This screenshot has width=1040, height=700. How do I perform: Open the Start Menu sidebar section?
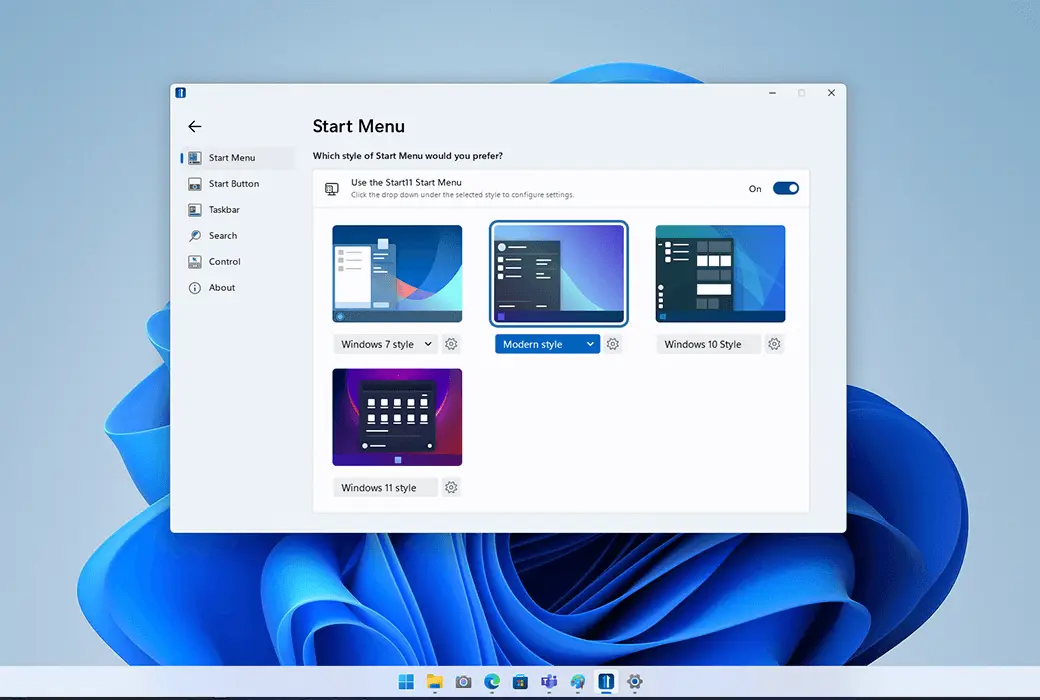[237, 158]
